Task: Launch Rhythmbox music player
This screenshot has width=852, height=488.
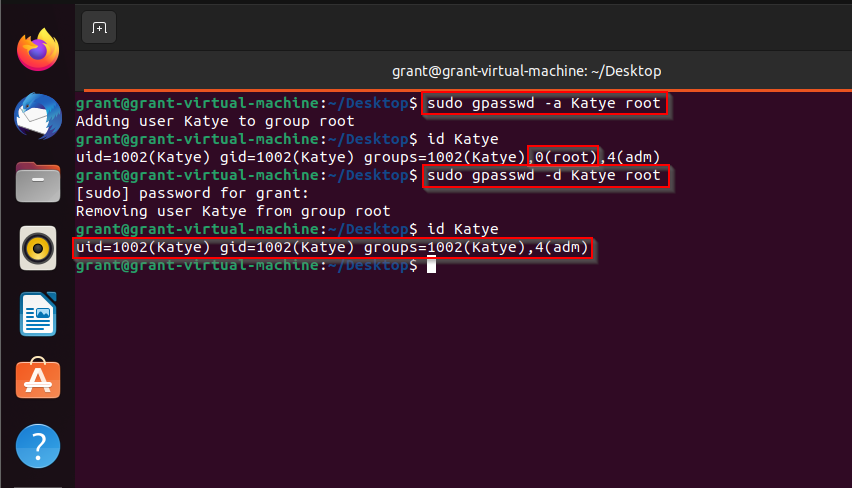Action: [x=38, y=248]
